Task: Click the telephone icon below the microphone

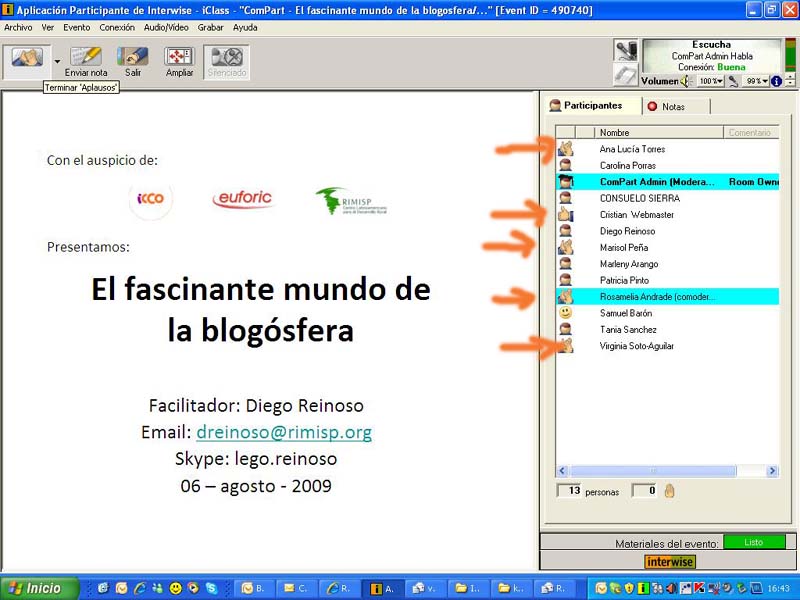Action: 626,74
